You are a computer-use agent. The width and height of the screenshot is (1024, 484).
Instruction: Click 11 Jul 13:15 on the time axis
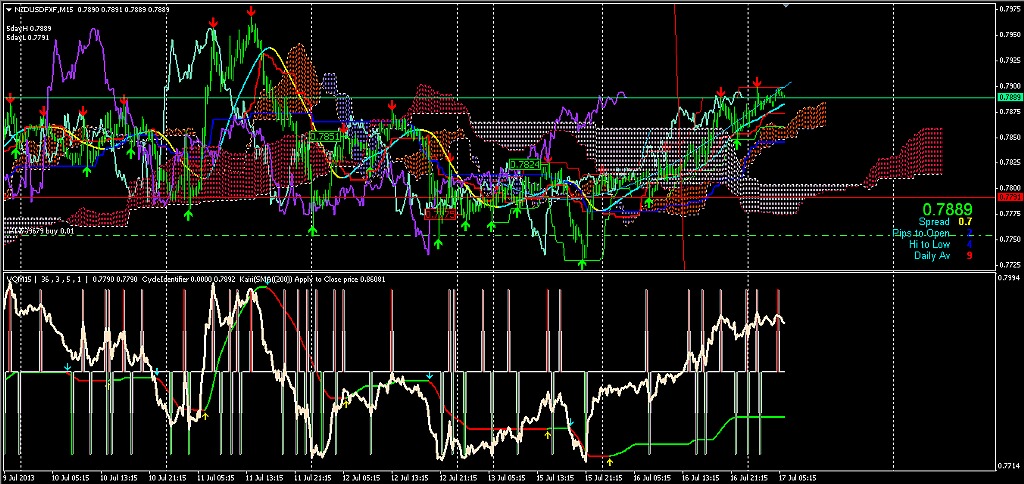[266, 478]
